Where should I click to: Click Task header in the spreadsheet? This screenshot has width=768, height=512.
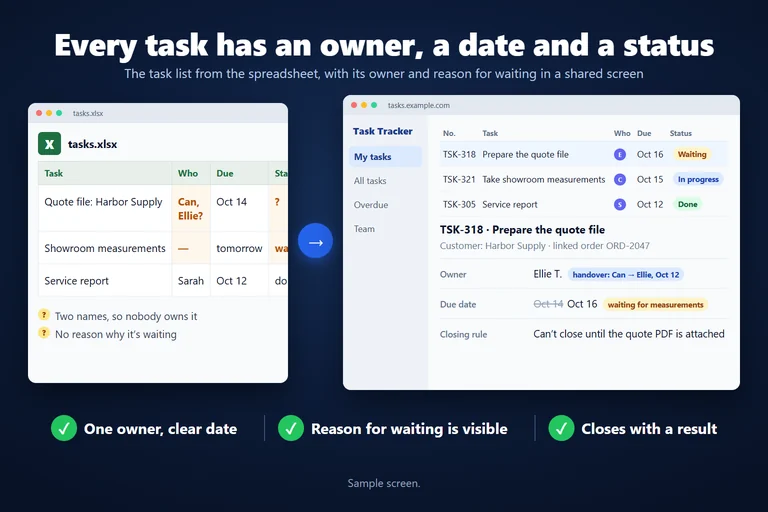coord(105,173)
